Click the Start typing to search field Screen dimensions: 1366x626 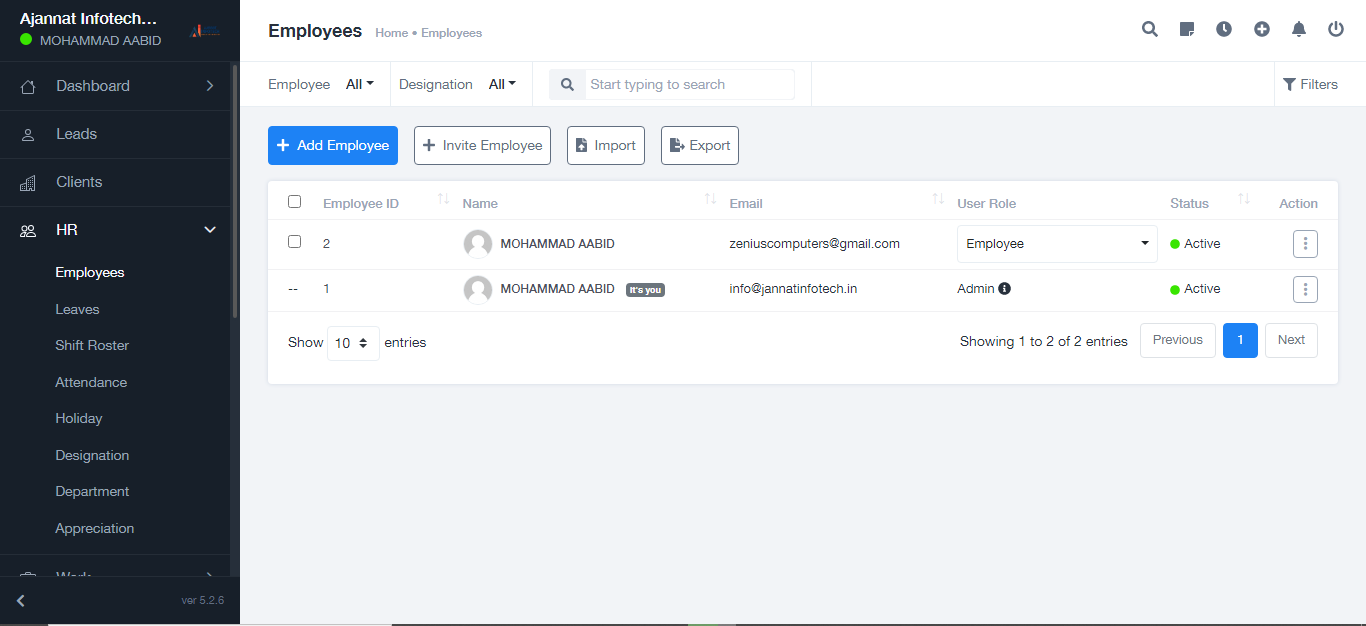tap(690, 84)
